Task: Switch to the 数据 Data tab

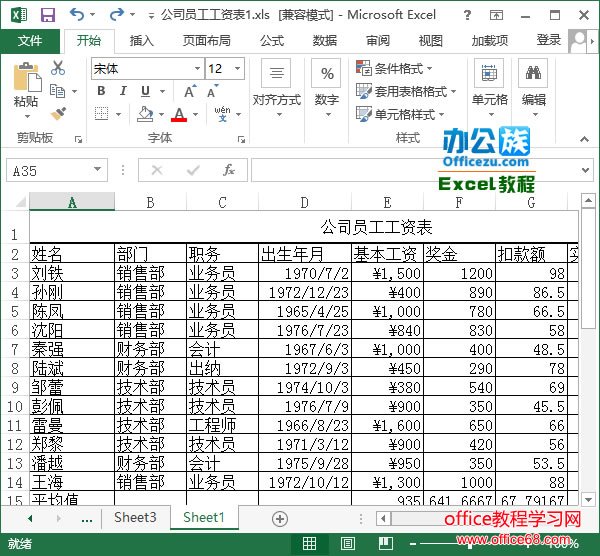Action: 325,41
